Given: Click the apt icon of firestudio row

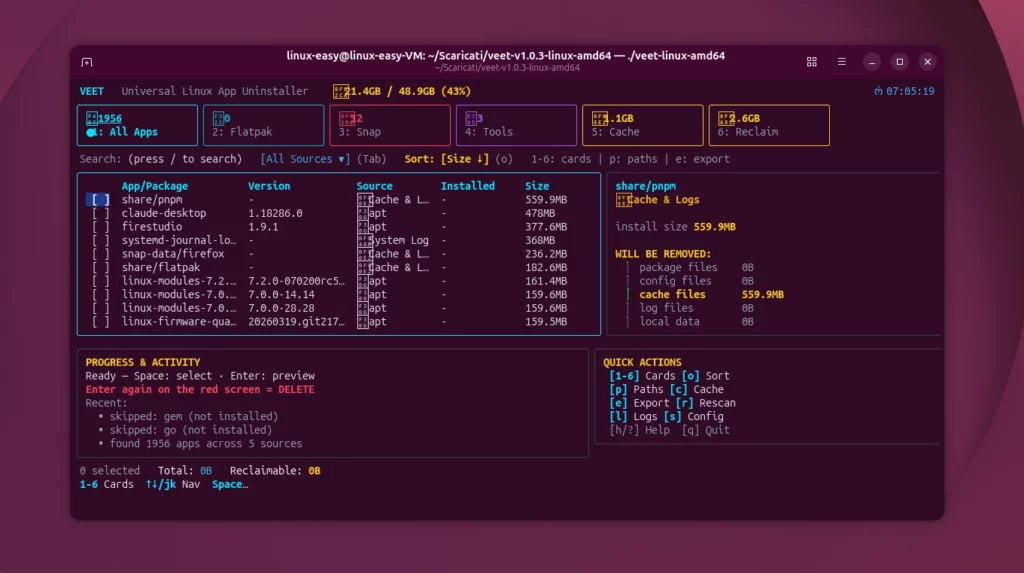Looking at the screenshot, I should tap(362, 227).
